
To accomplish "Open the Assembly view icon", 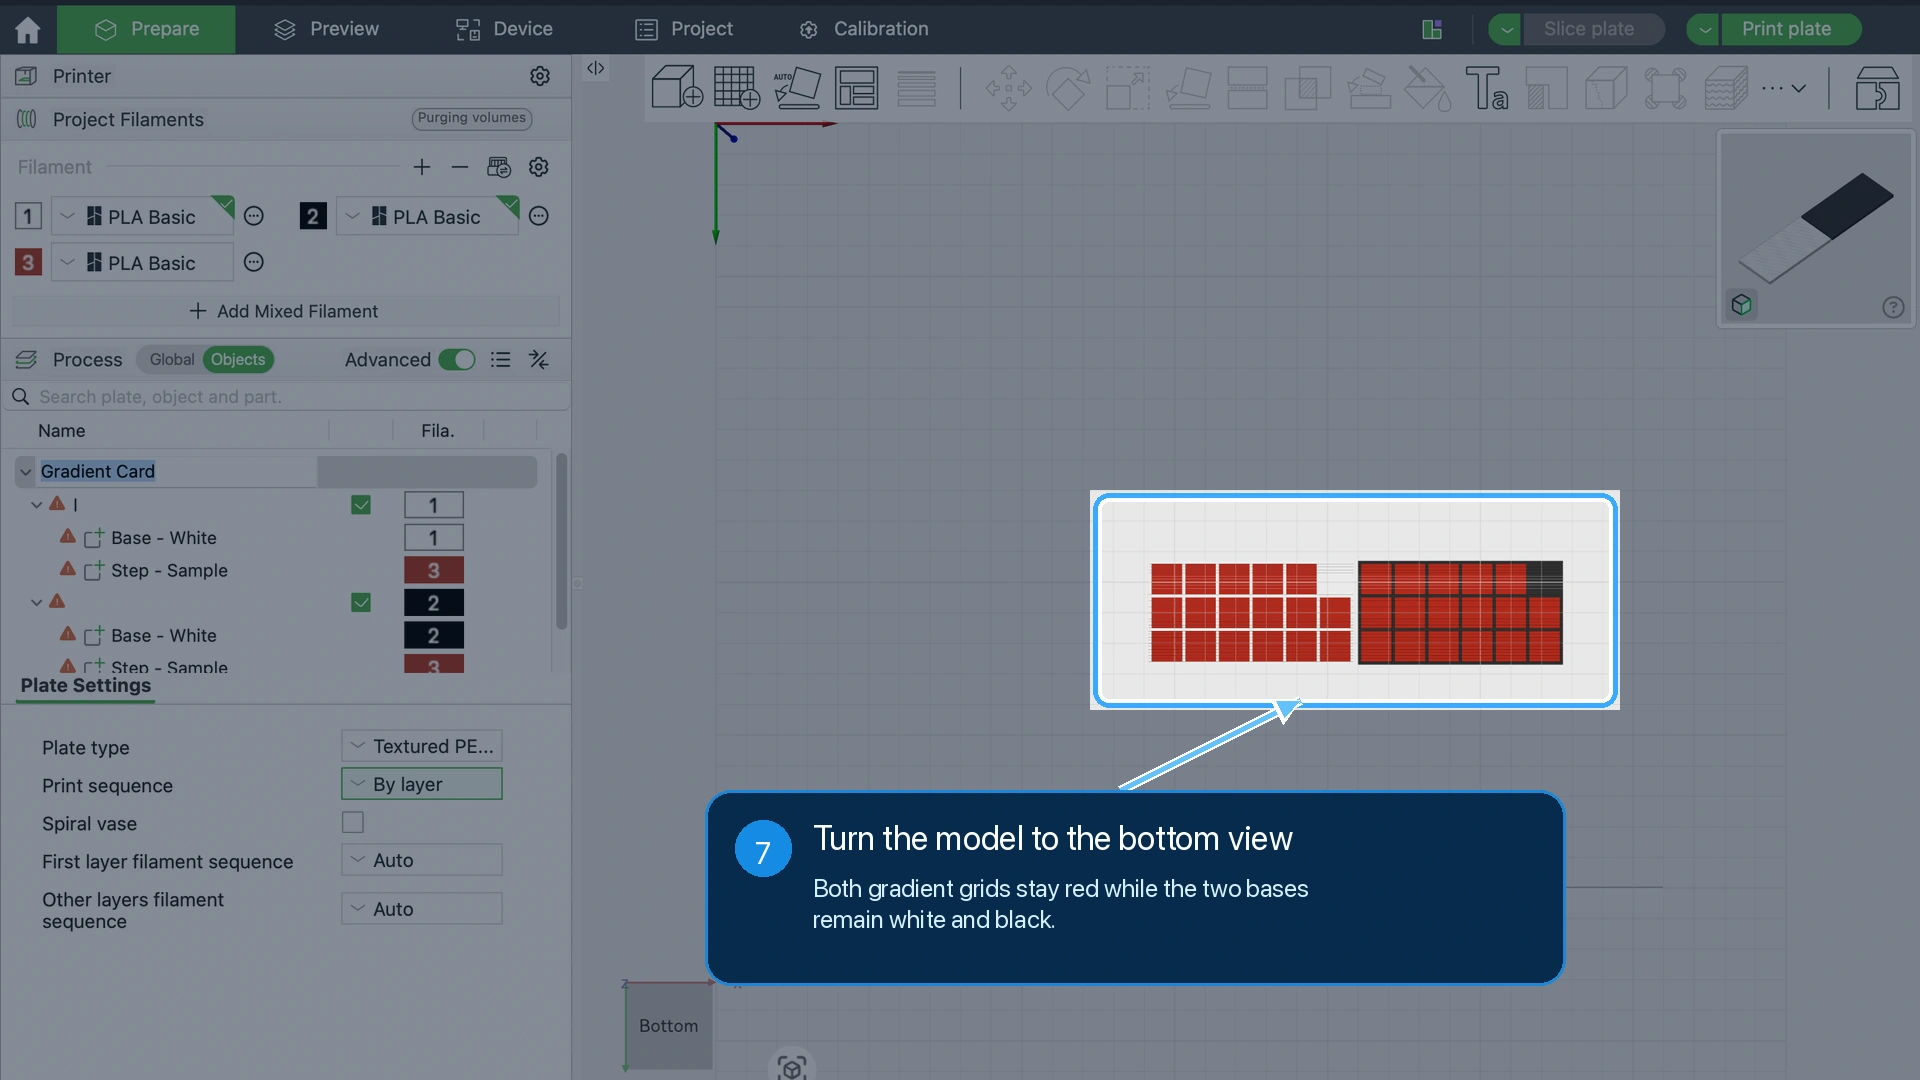I will (x=1877, y=88).
